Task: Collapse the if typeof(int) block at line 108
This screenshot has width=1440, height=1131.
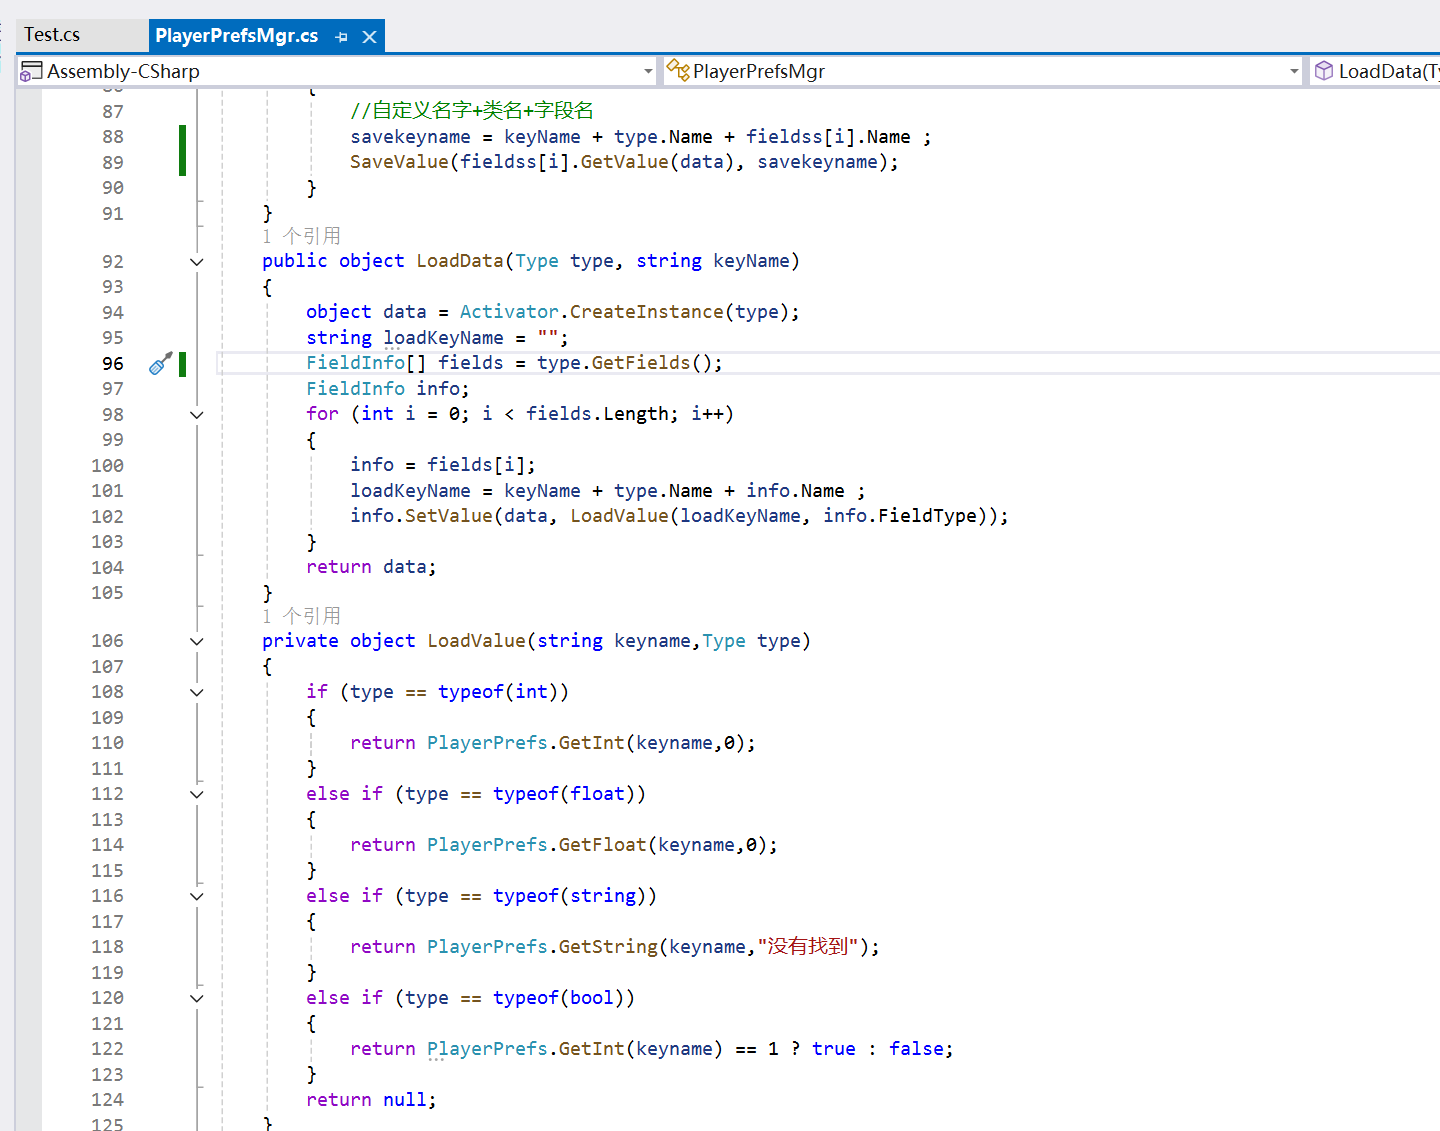Action: (x=197, y=692)
